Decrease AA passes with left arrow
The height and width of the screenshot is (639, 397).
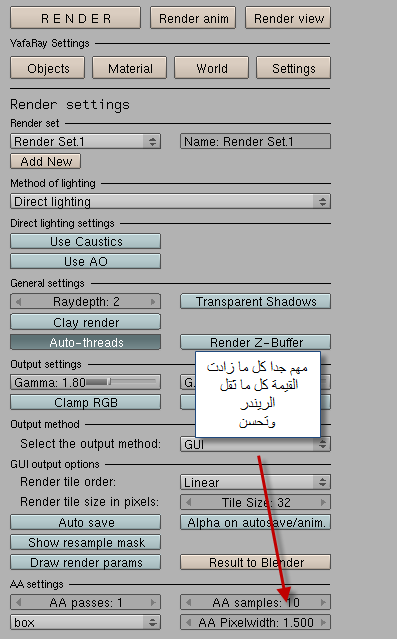click(18, 602)
